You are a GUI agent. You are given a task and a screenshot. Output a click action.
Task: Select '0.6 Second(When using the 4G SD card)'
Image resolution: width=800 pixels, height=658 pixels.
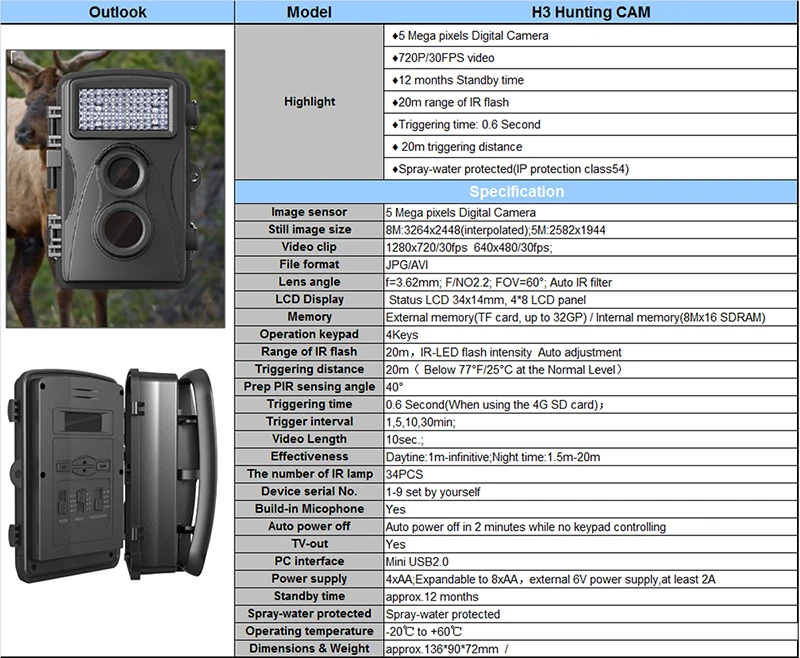click(x=492, y=405)
